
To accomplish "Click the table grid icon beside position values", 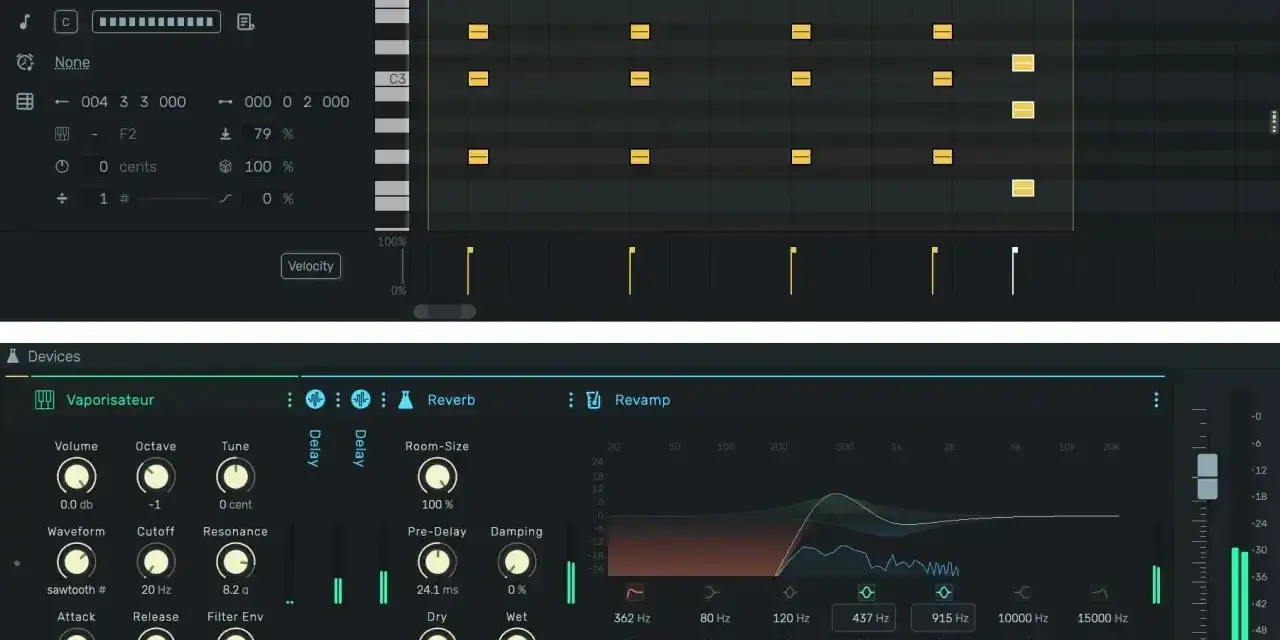I will click(x=25, y=102).
